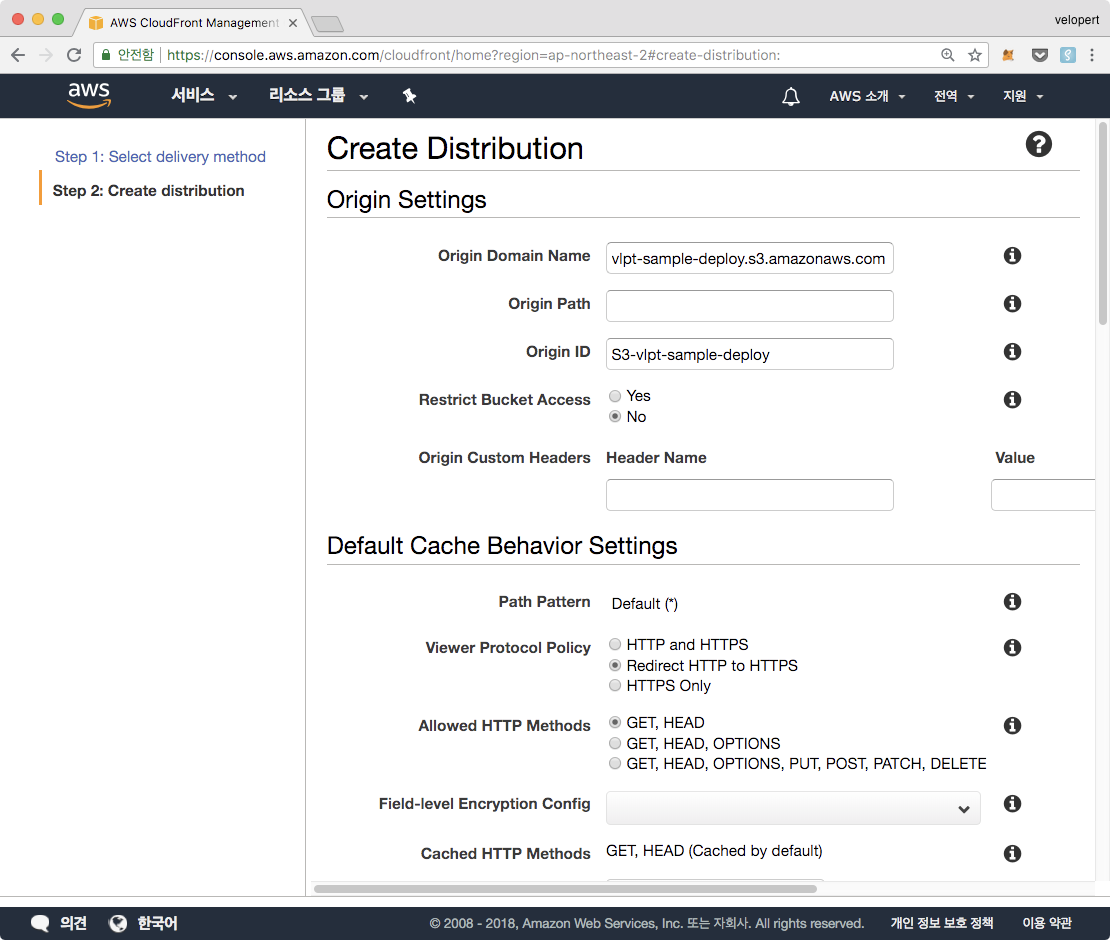Click the globe language icon in the footer
Screen dimensions: 1110x940
click(x=118, y=923)
